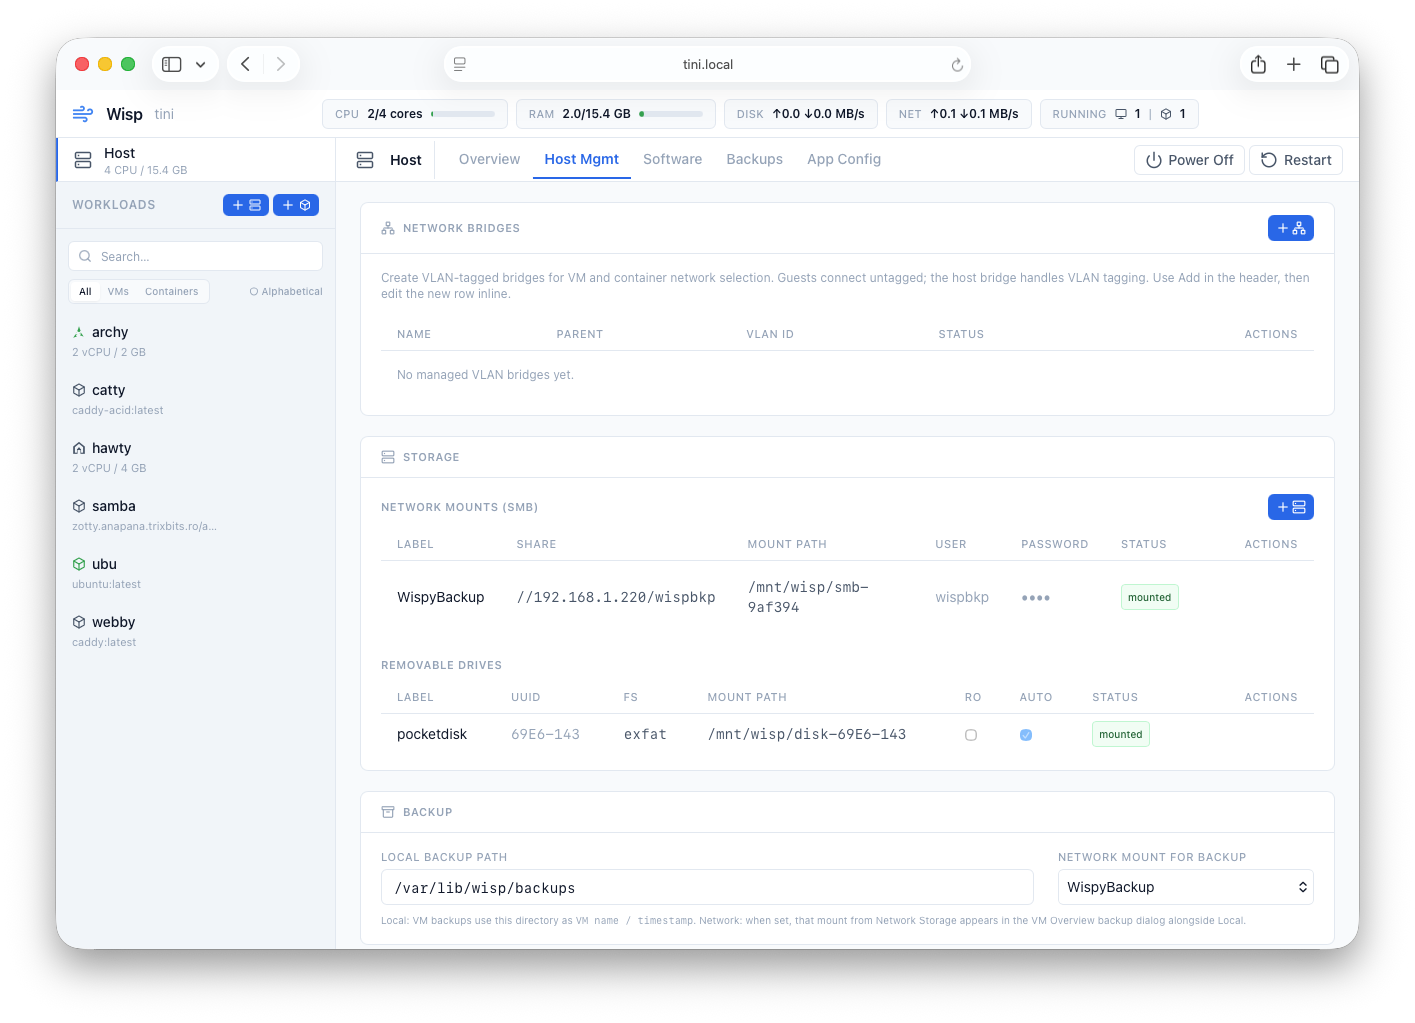Add a new network bridge
Screen dimensions: 1415x1023
point(1291,228)
